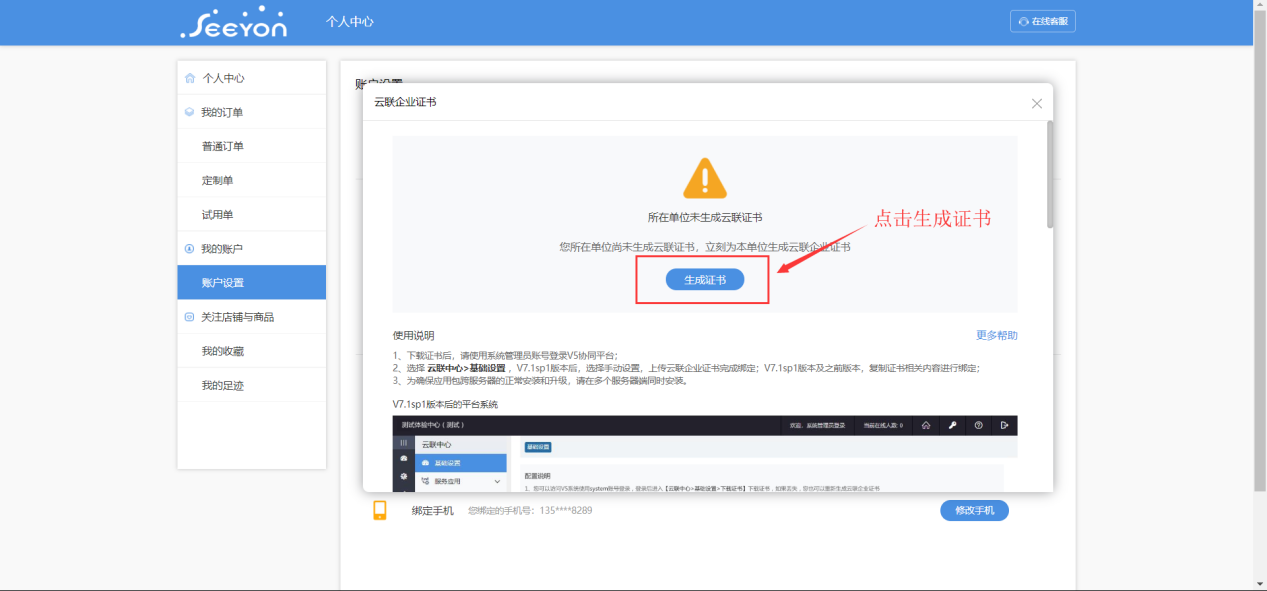Select 我的足迹 in the sidebar

point(252,385)
